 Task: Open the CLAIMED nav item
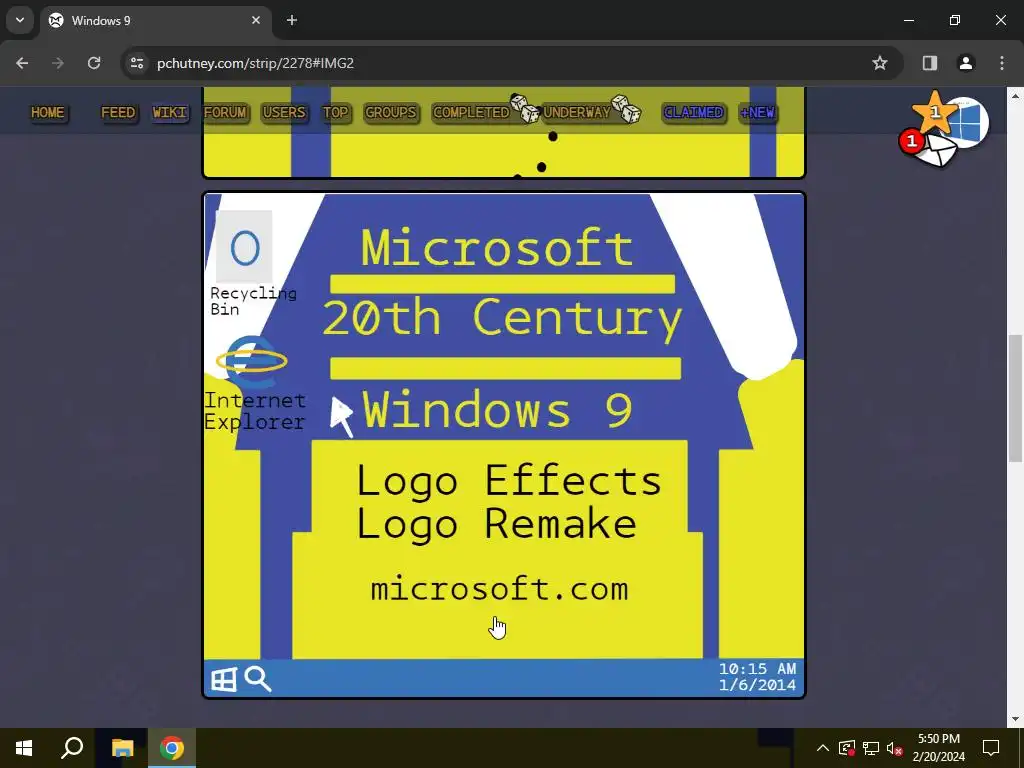pyautogui.click(x=694, y=112)
